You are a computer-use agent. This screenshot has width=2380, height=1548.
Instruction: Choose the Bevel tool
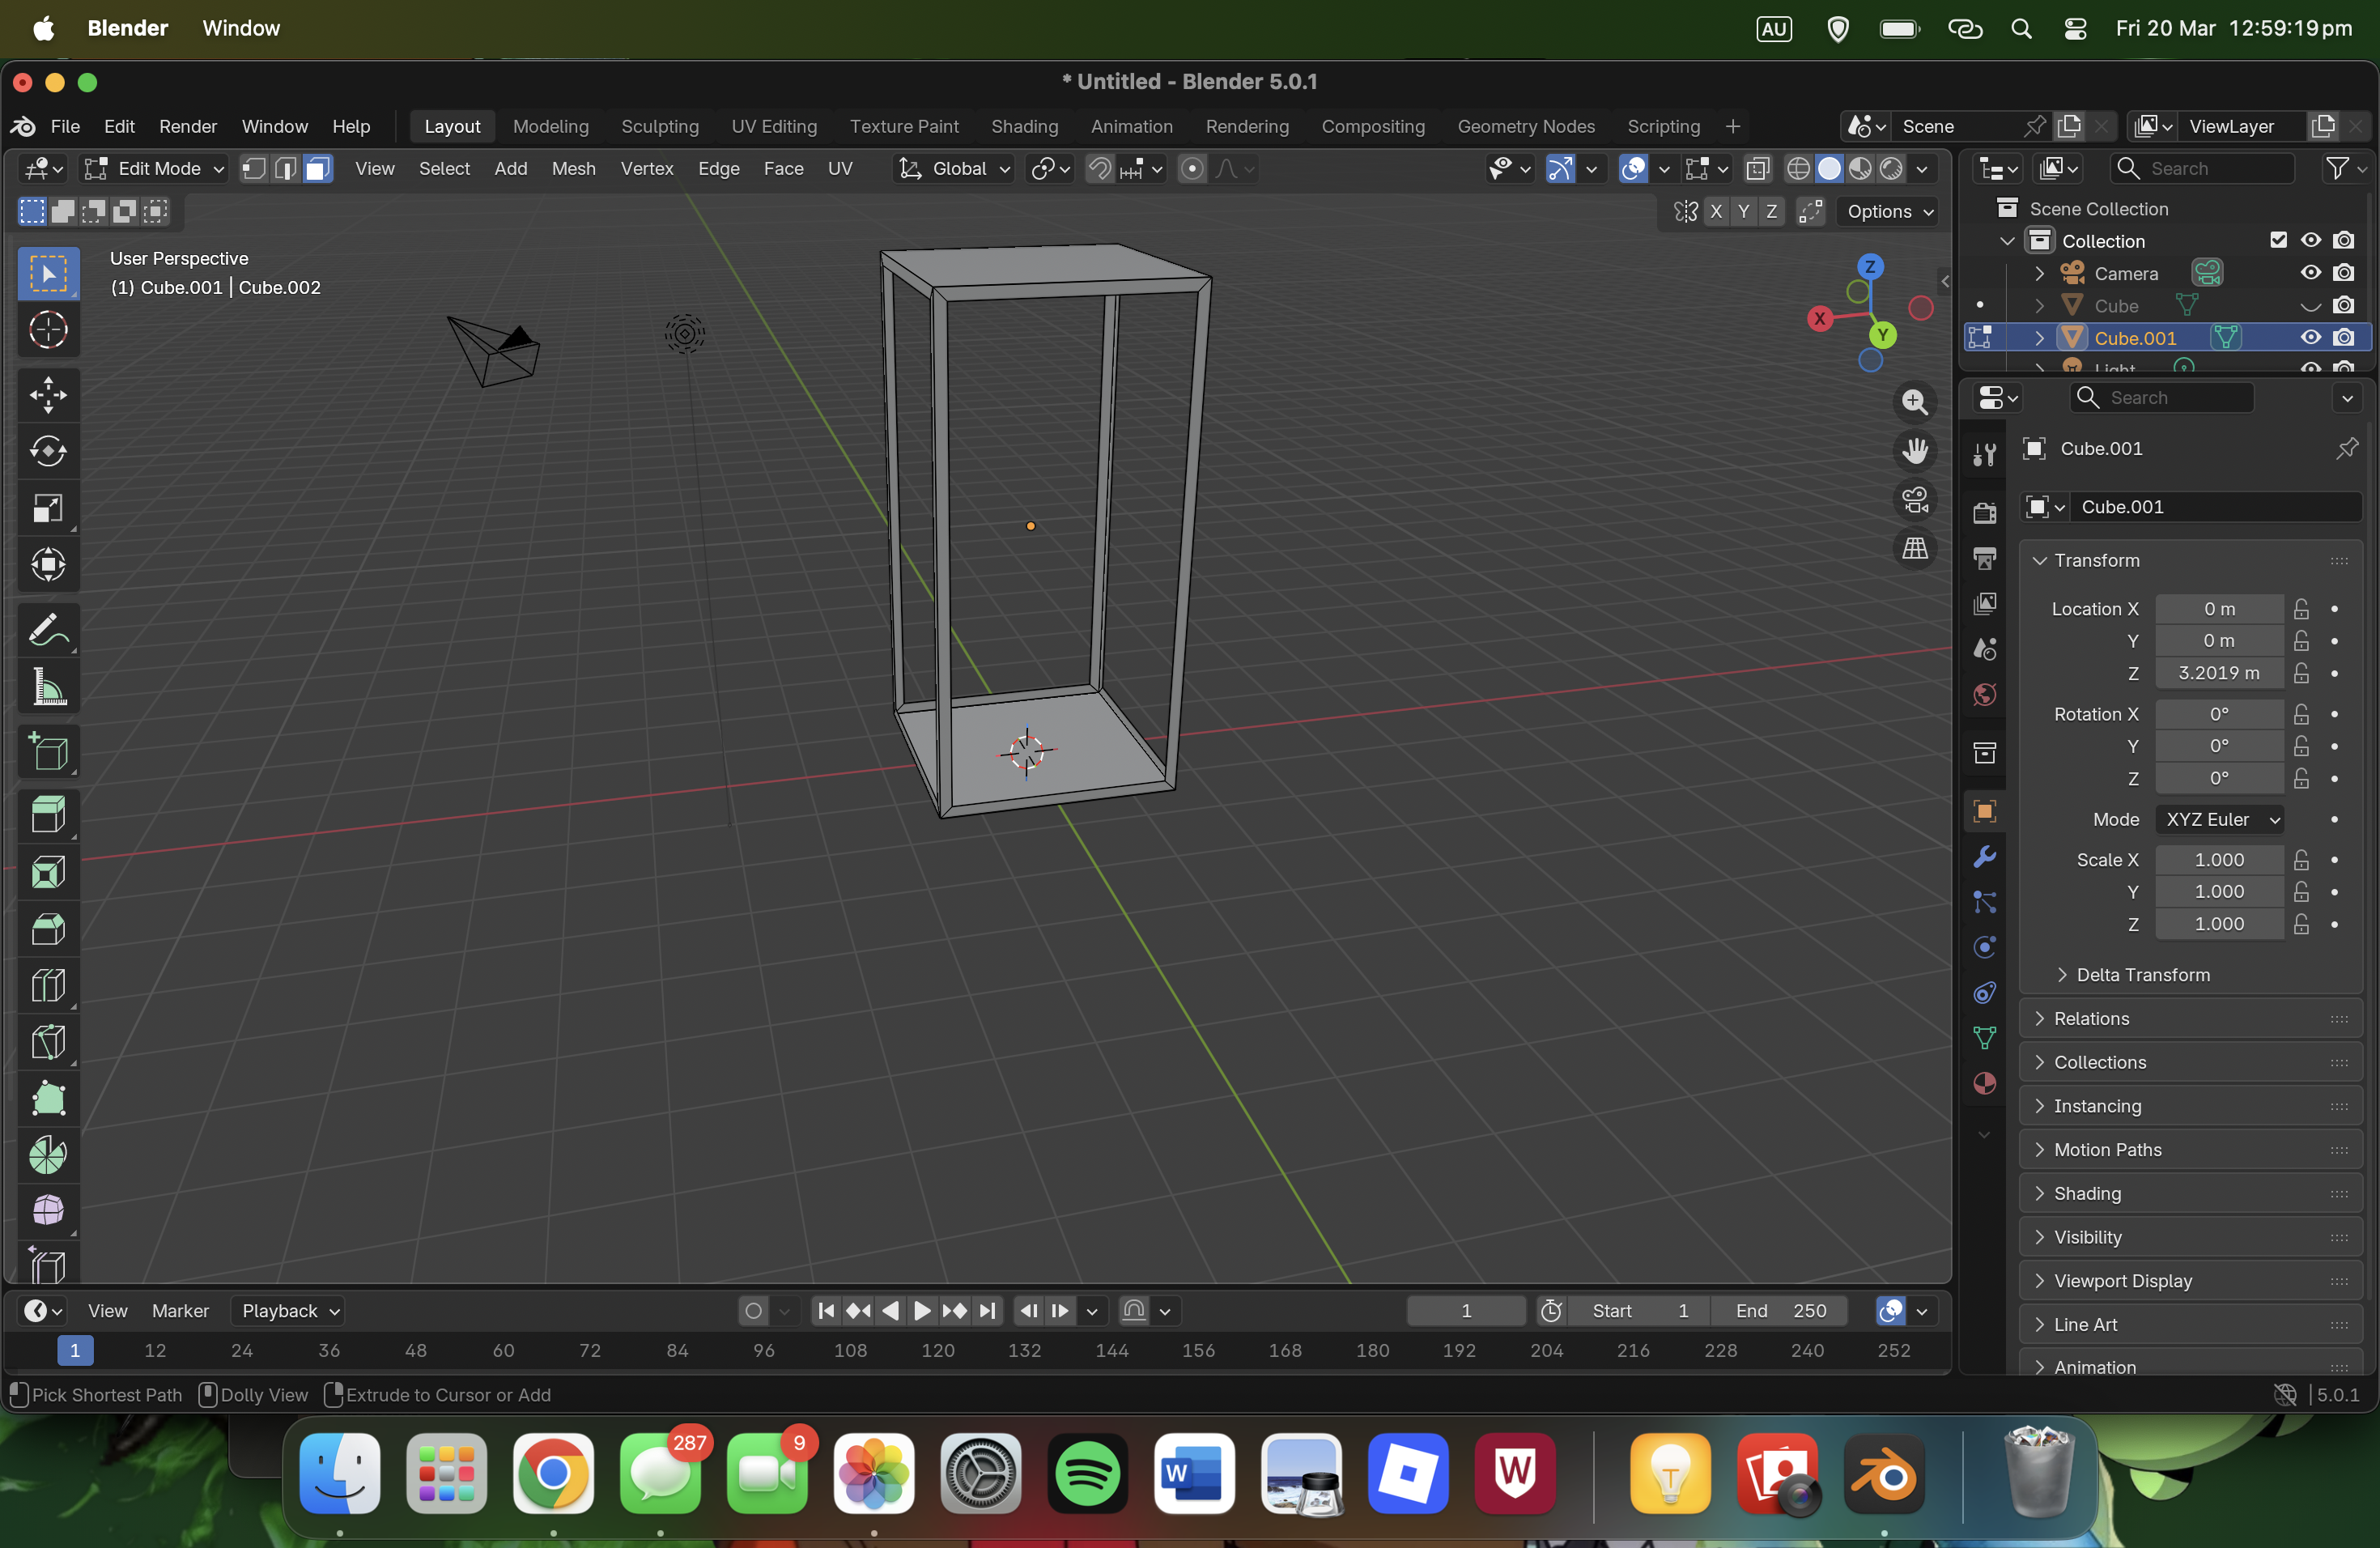(47, 929)
